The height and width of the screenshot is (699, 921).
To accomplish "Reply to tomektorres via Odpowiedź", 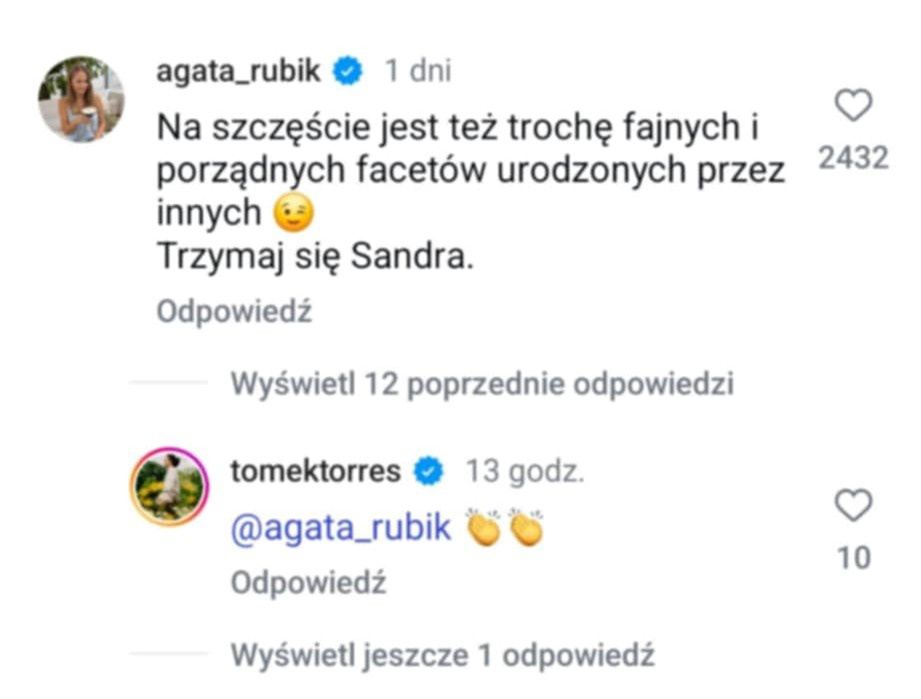I will click(308, 583).
